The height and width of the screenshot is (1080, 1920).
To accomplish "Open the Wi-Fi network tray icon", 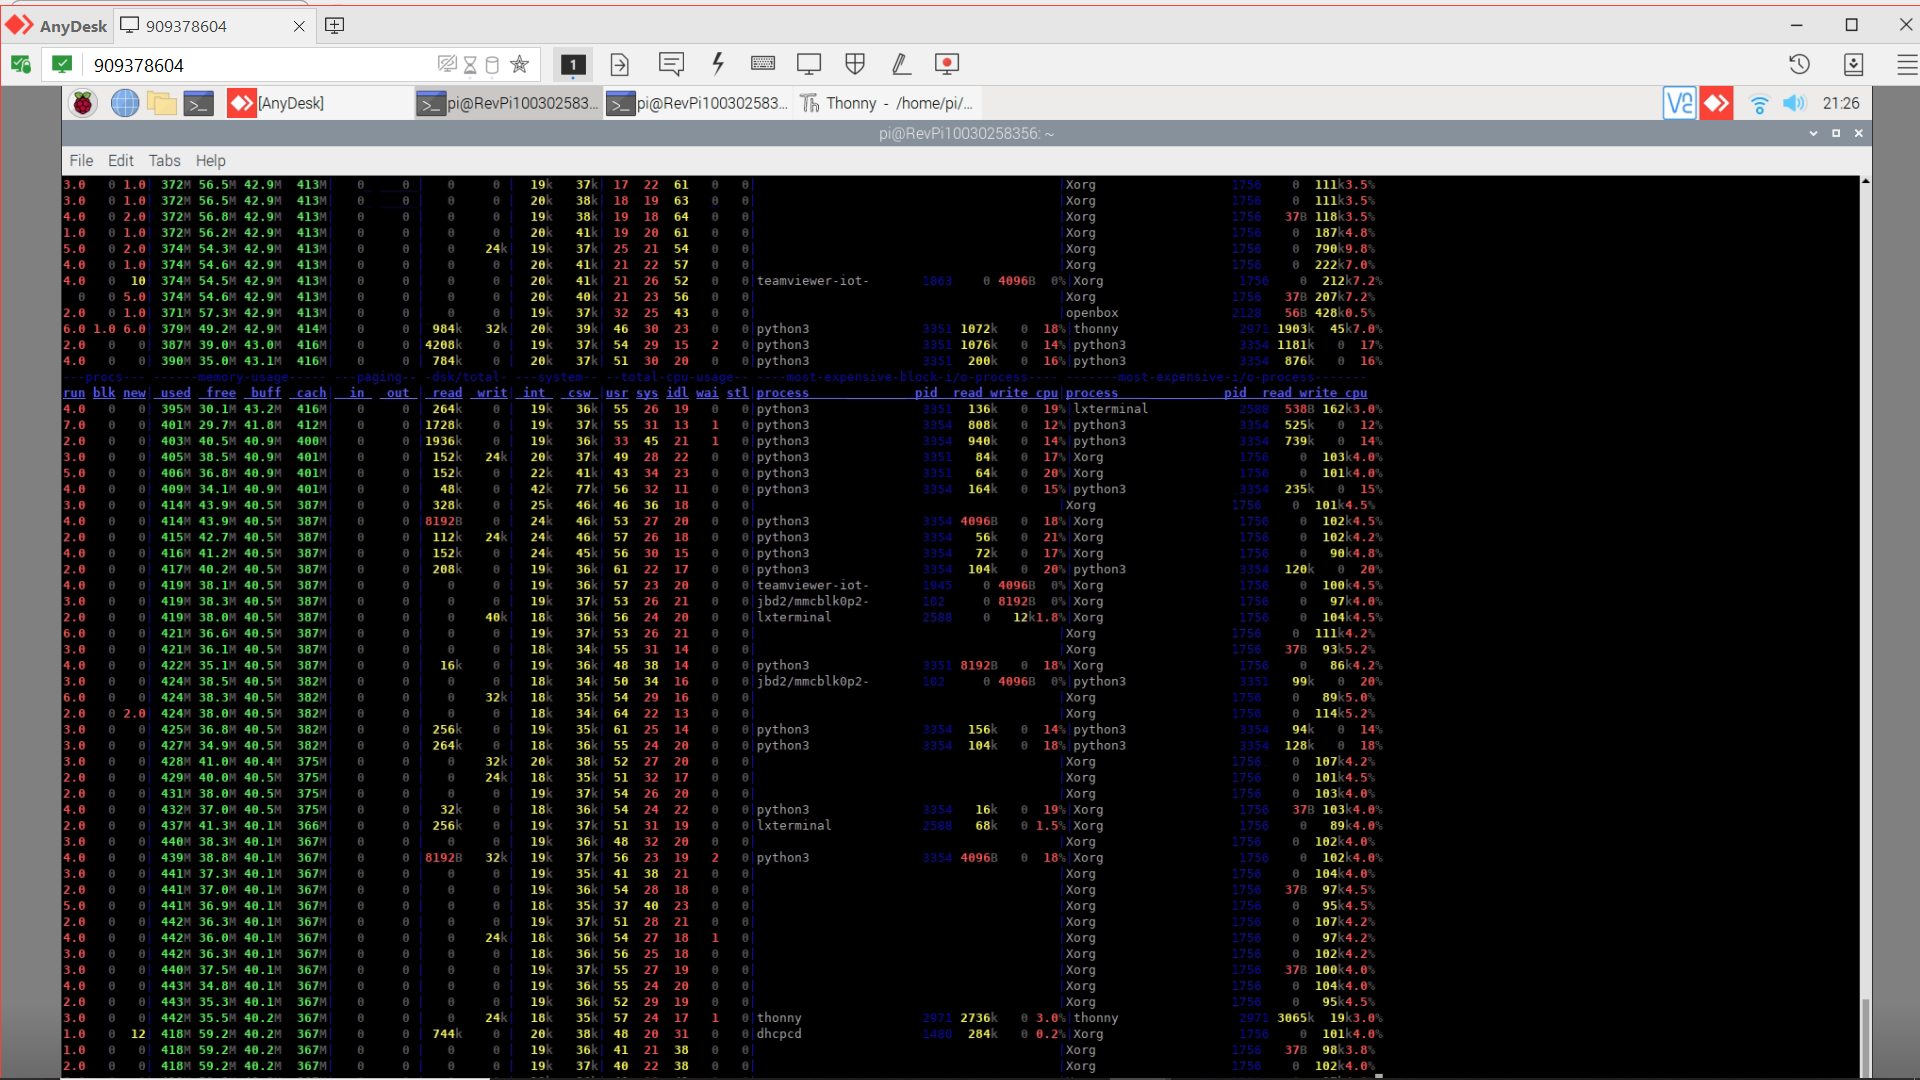I will (1760, 103).
